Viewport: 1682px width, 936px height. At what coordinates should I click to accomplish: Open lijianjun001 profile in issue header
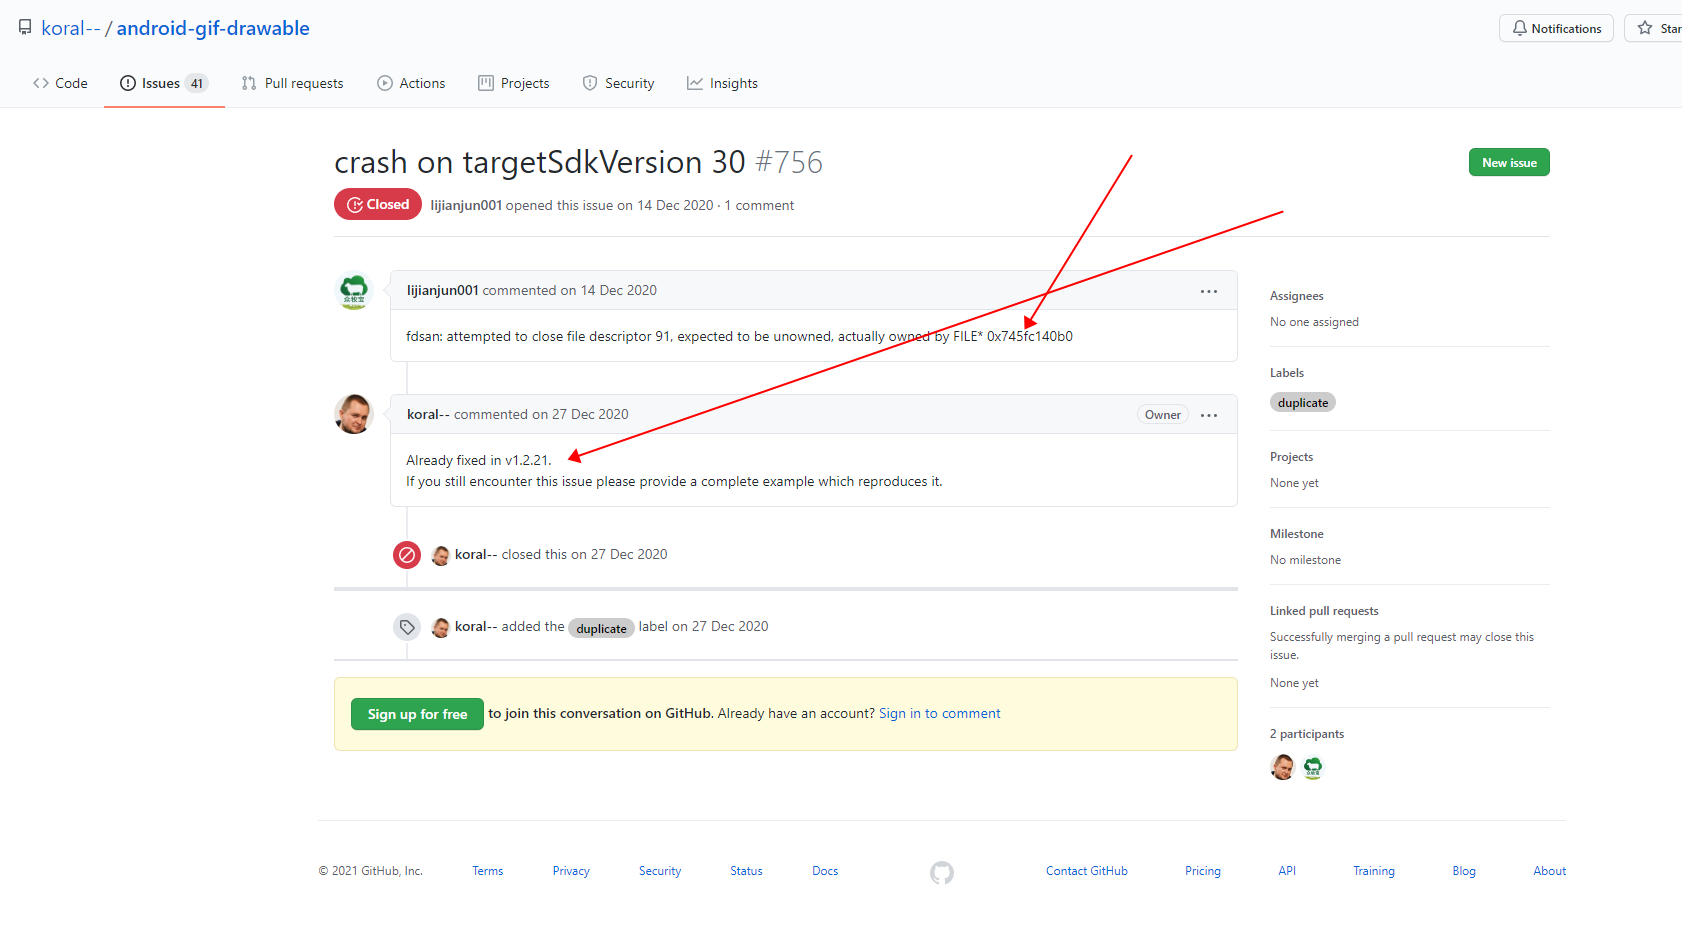click(x=466, y=205)
